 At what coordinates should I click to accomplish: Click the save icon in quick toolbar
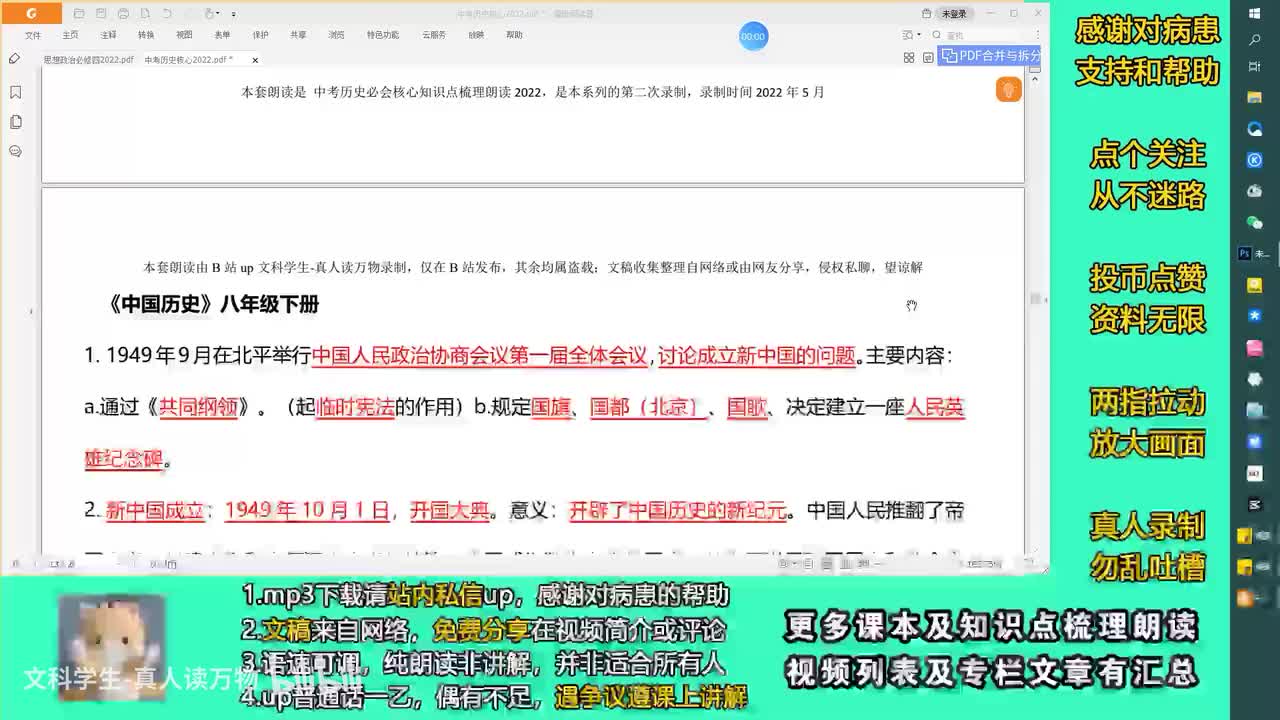pos(102,14)
